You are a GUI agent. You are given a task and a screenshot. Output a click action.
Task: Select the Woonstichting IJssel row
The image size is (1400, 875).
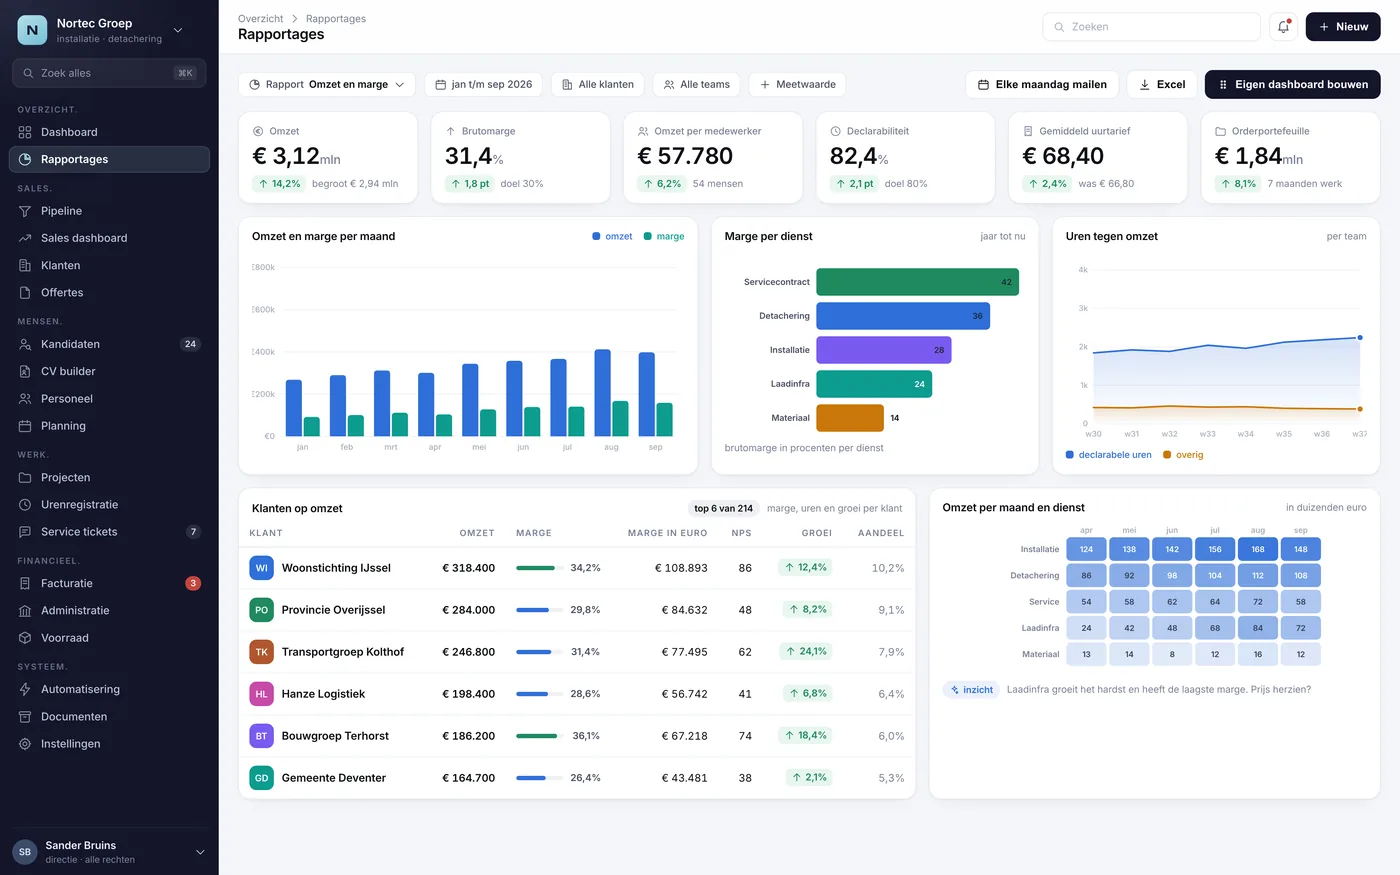tap(577, 568)
